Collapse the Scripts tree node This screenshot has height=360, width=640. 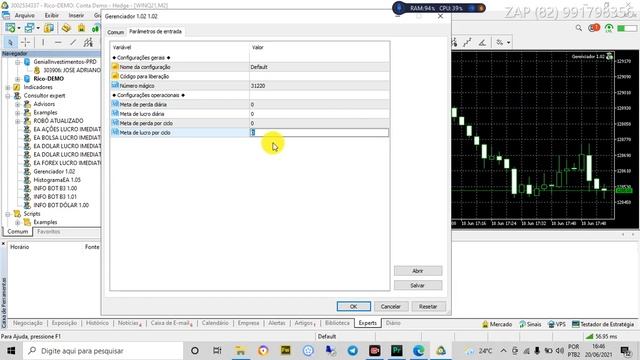tap(8, 214)
